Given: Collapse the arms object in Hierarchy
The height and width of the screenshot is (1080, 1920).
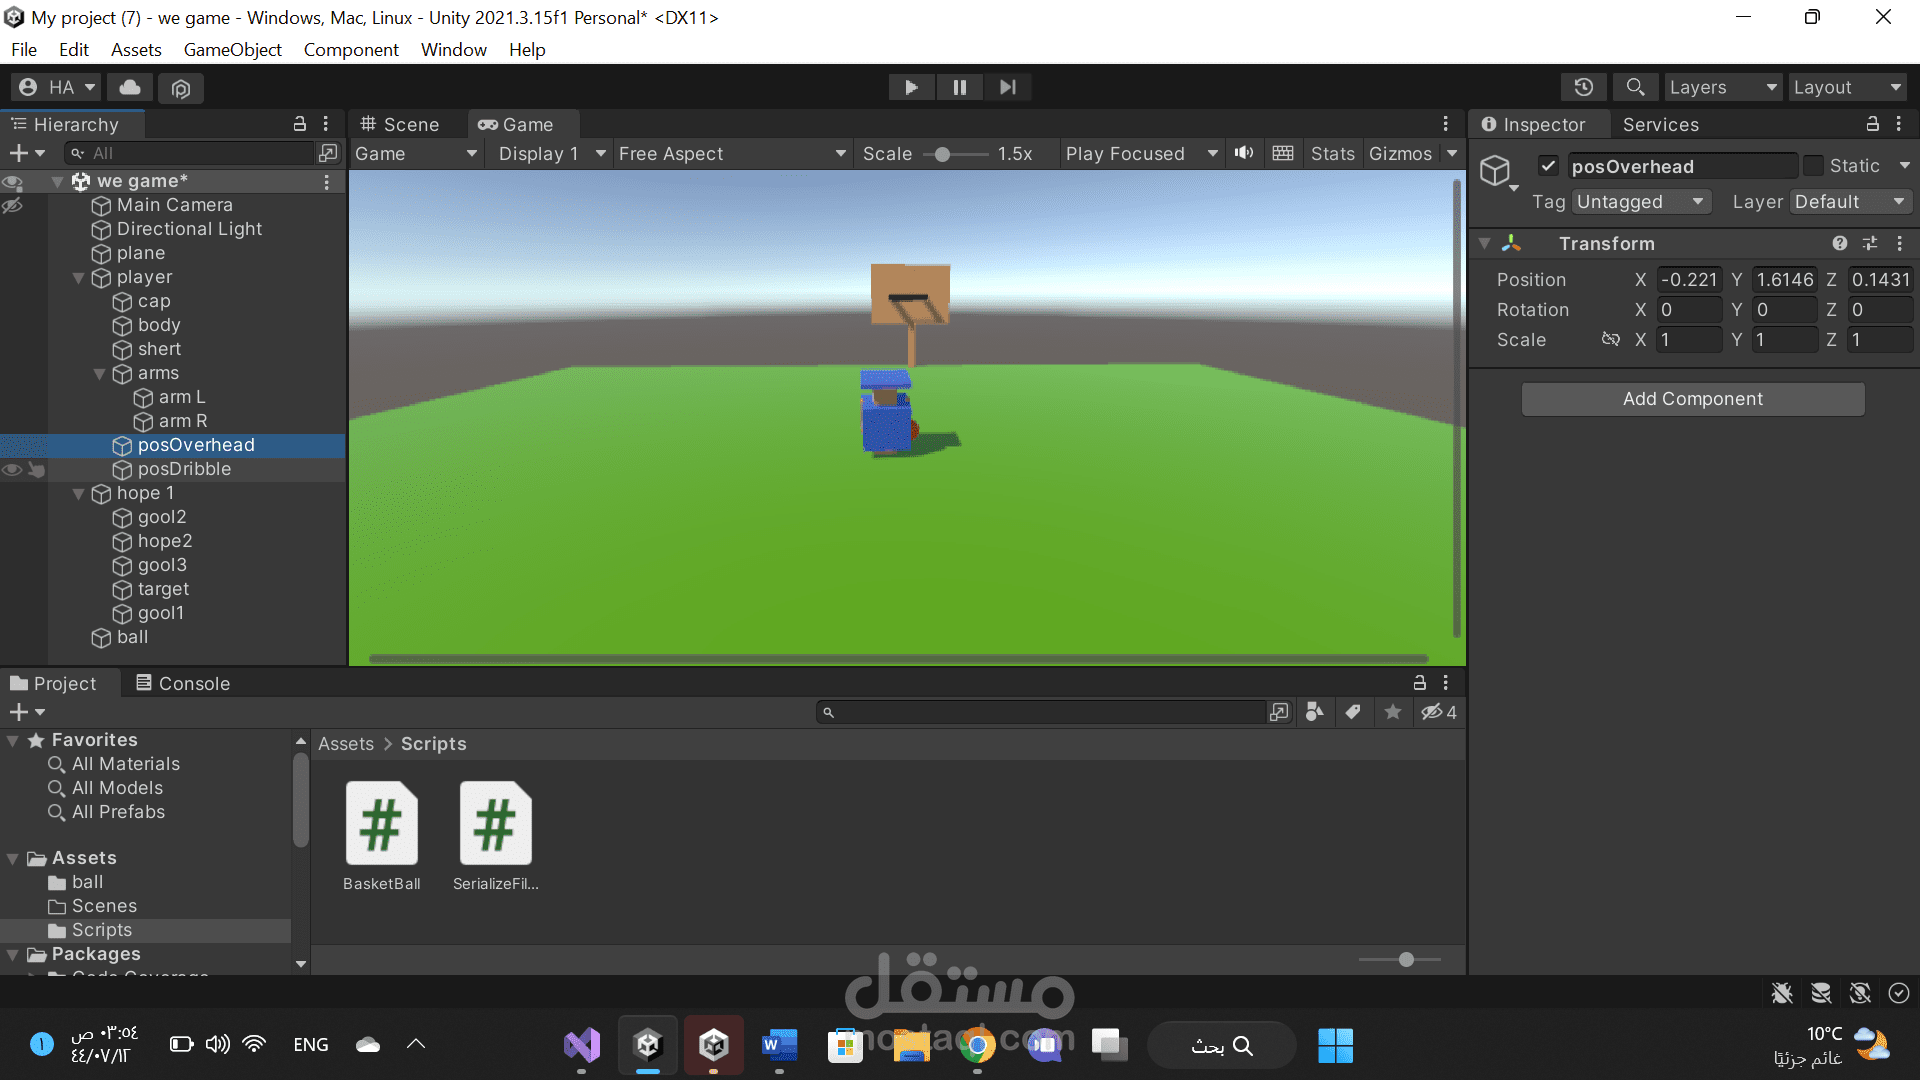Looking at the screenshot, I should 99,373.
